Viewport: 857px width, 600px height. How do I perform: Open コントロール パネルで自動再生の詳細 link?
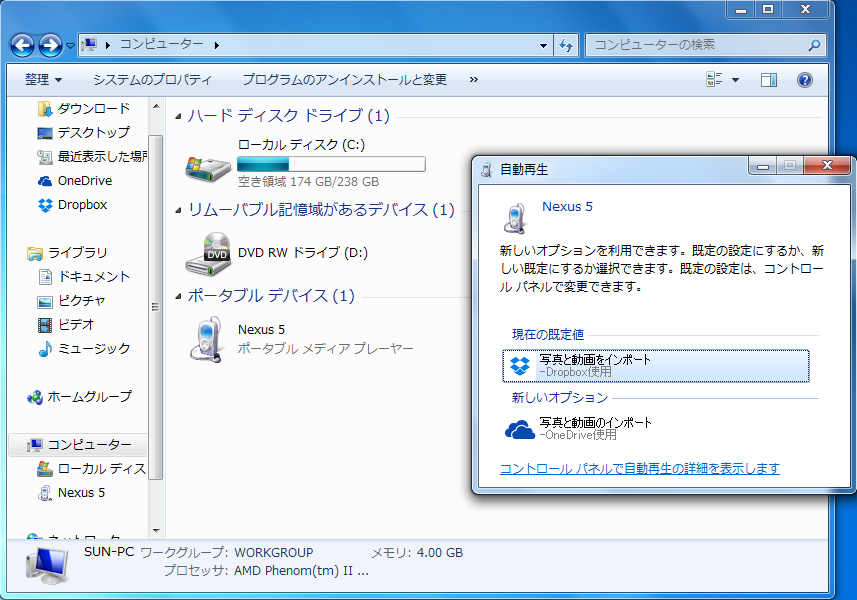639,469
